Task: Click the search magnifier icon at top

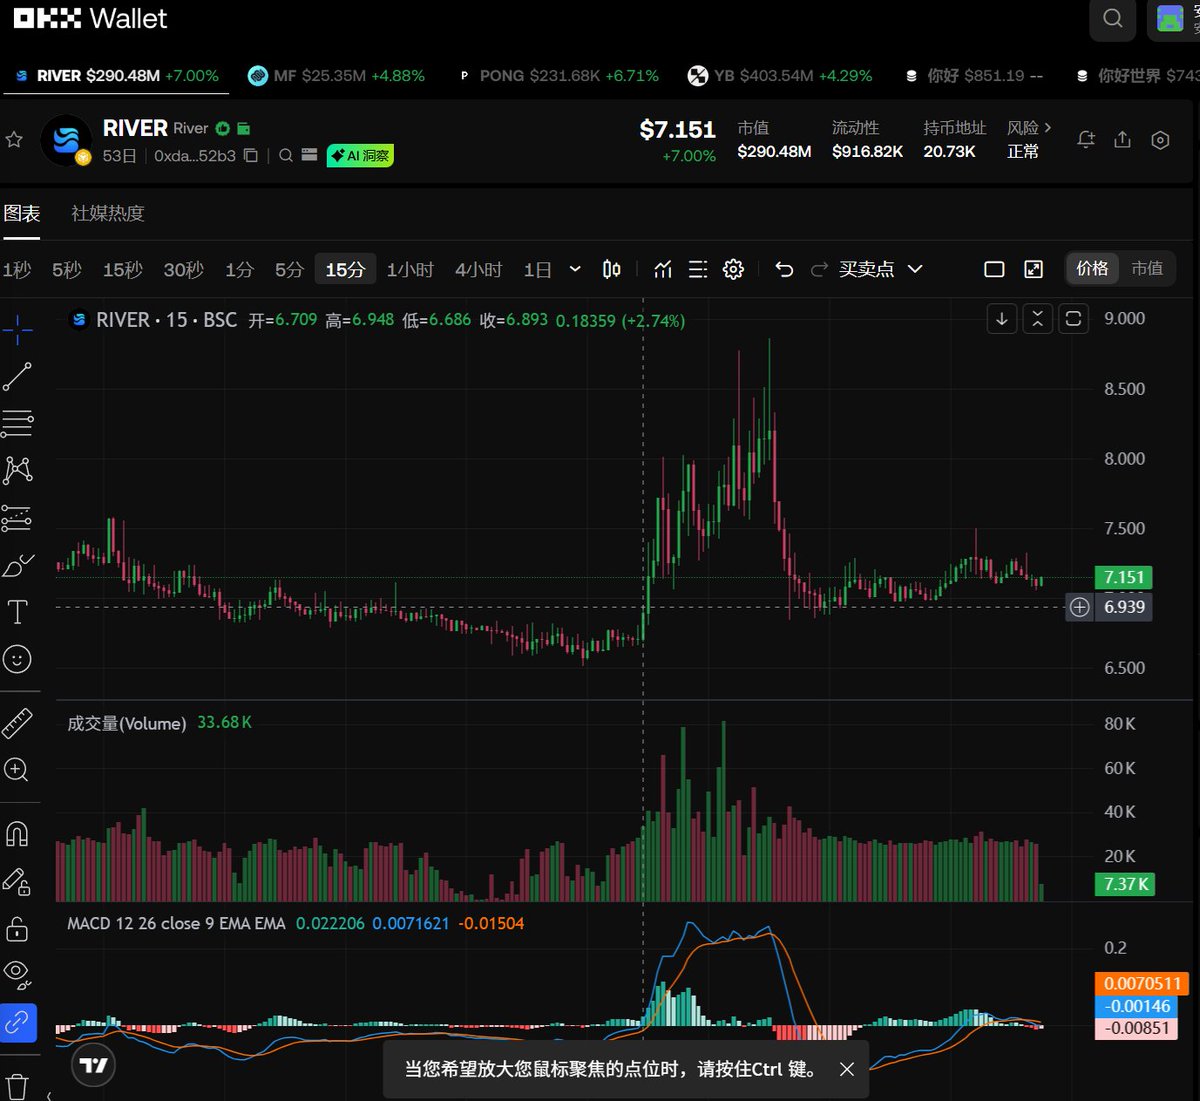Action: [1112, 19]
